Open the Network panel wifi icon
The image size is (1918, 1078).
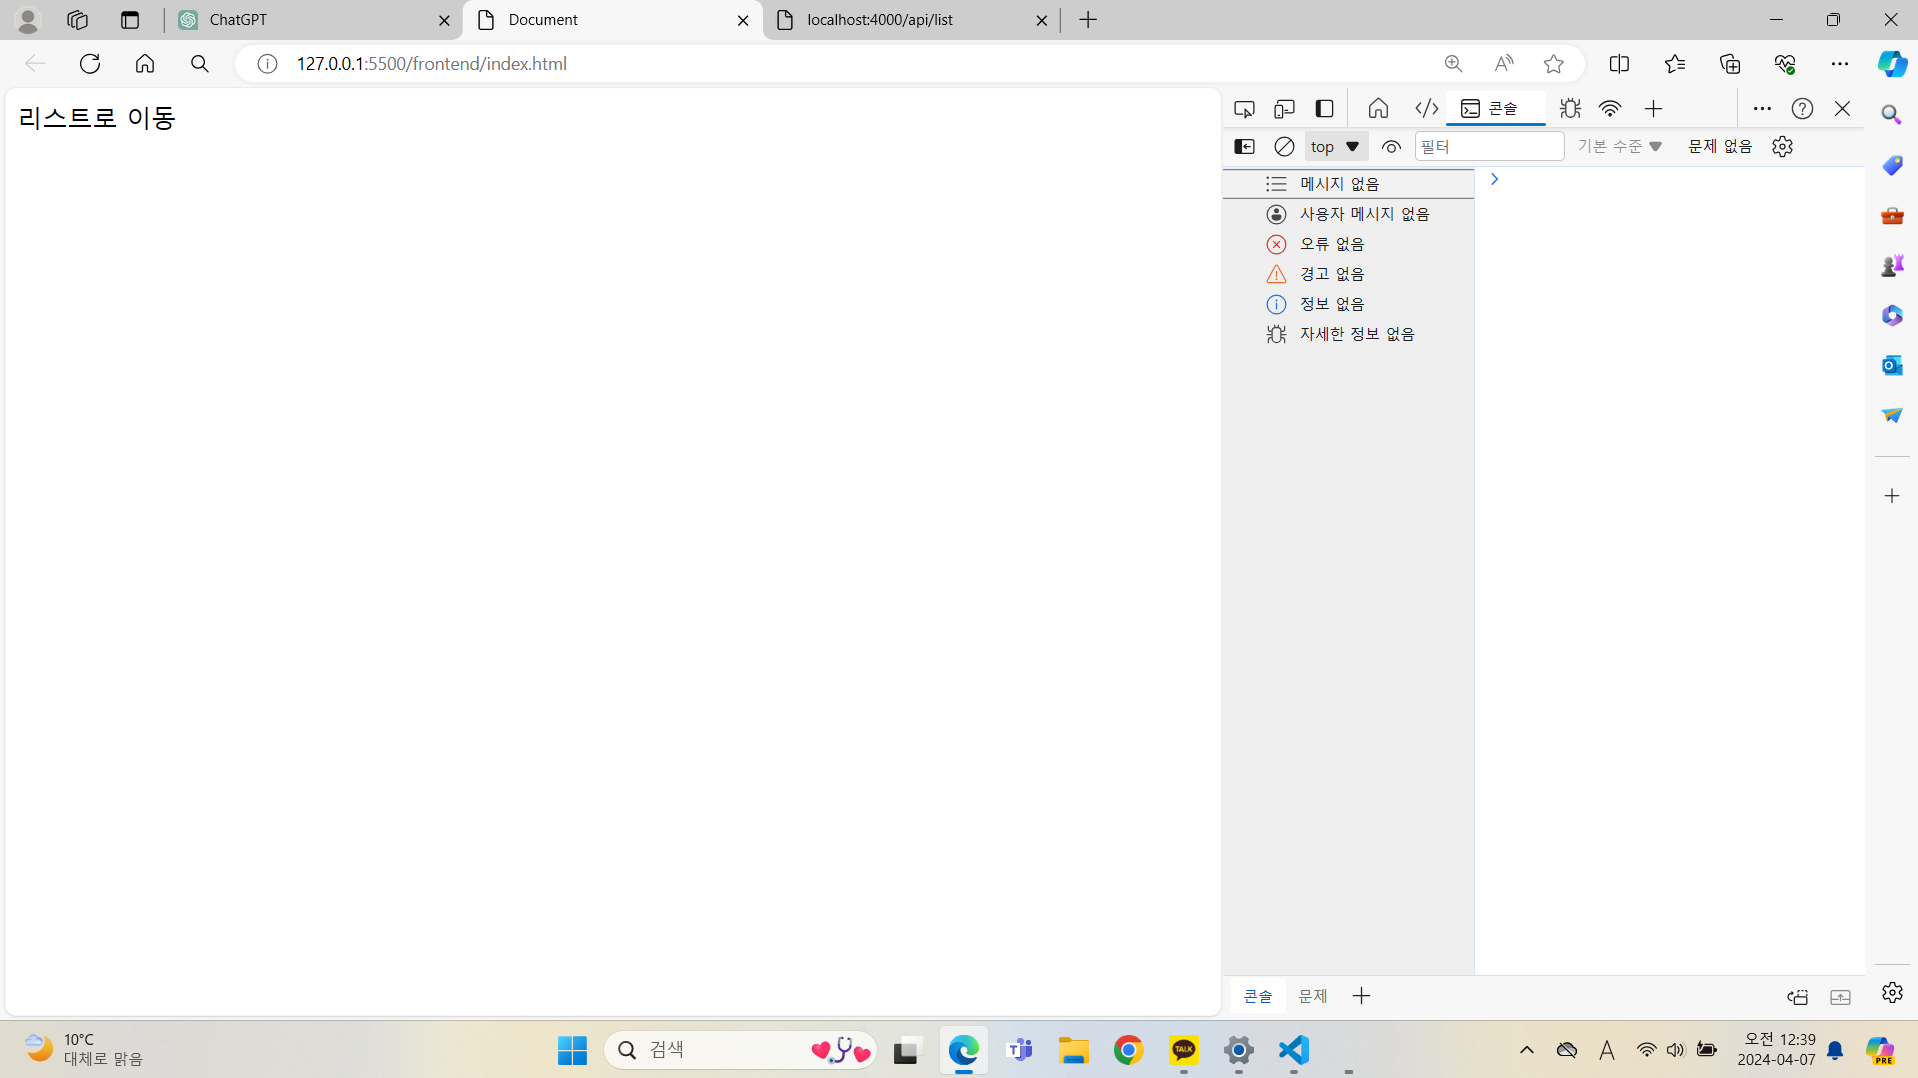pos(1610,109)
